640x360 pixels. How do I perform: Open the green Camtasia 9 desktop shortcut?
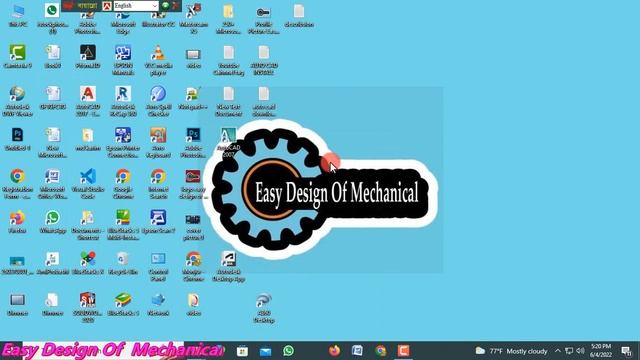(x=18, y=56)
